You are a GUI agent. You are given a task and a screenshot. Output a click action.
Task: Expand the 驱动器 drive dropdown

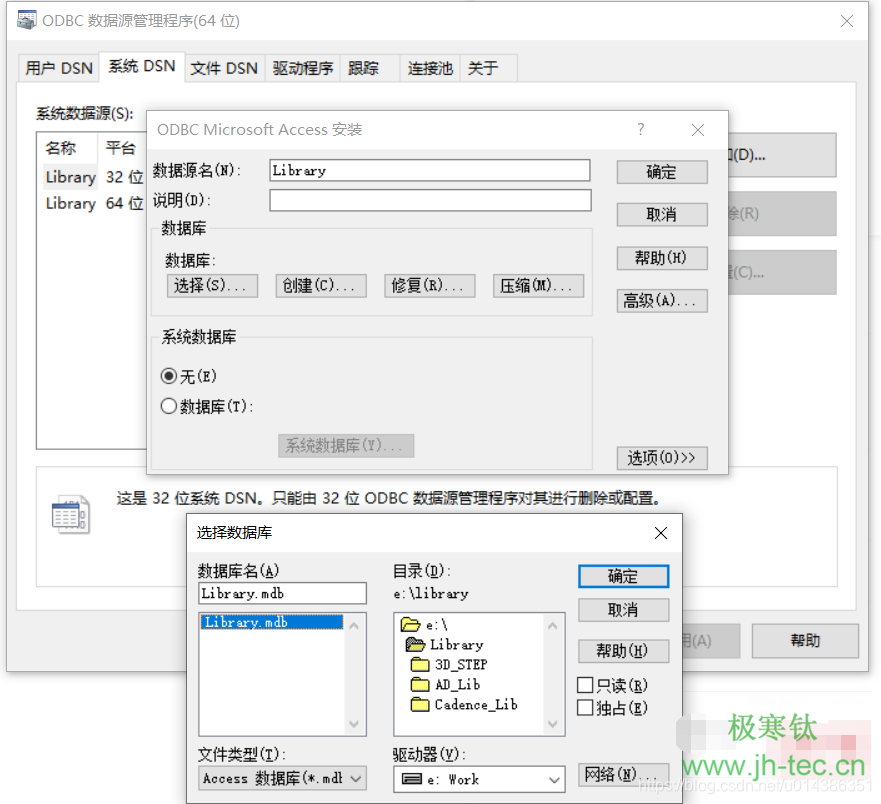(x=555, y=779)
